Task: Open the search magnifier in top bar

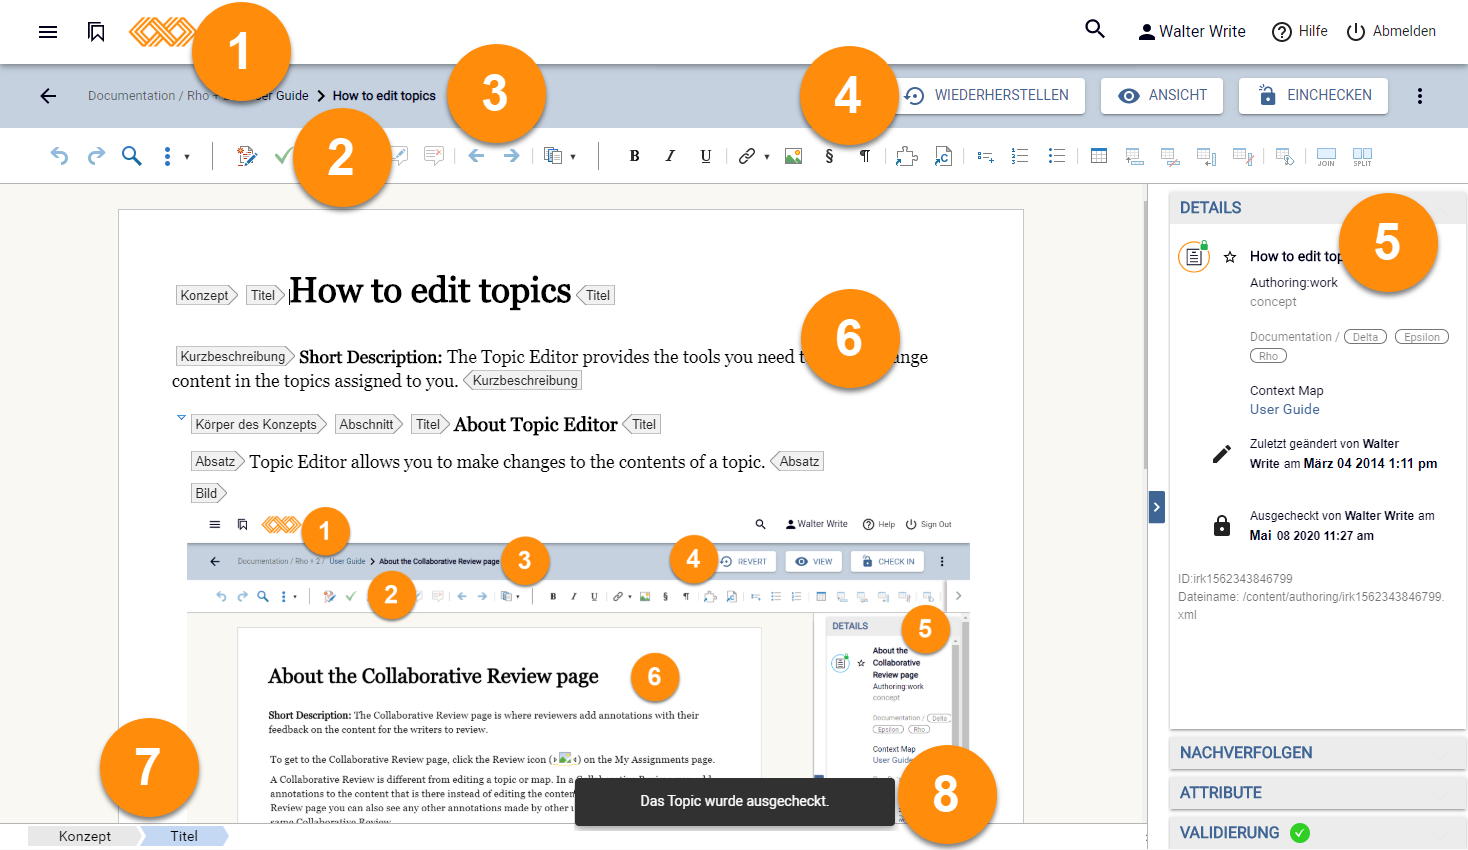Action: point(1095,29)
